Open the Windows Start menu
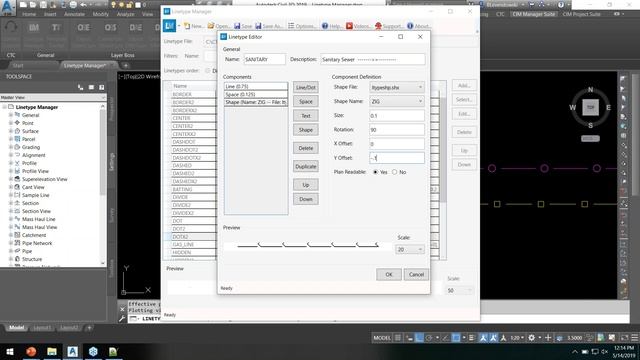640x360 pixels. [10, 351]
